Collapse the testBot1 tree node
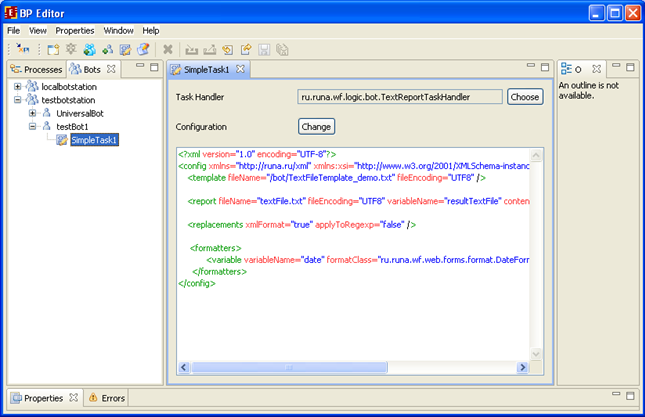The height and width of the screenshot is (417, 645). pos(32,127)
